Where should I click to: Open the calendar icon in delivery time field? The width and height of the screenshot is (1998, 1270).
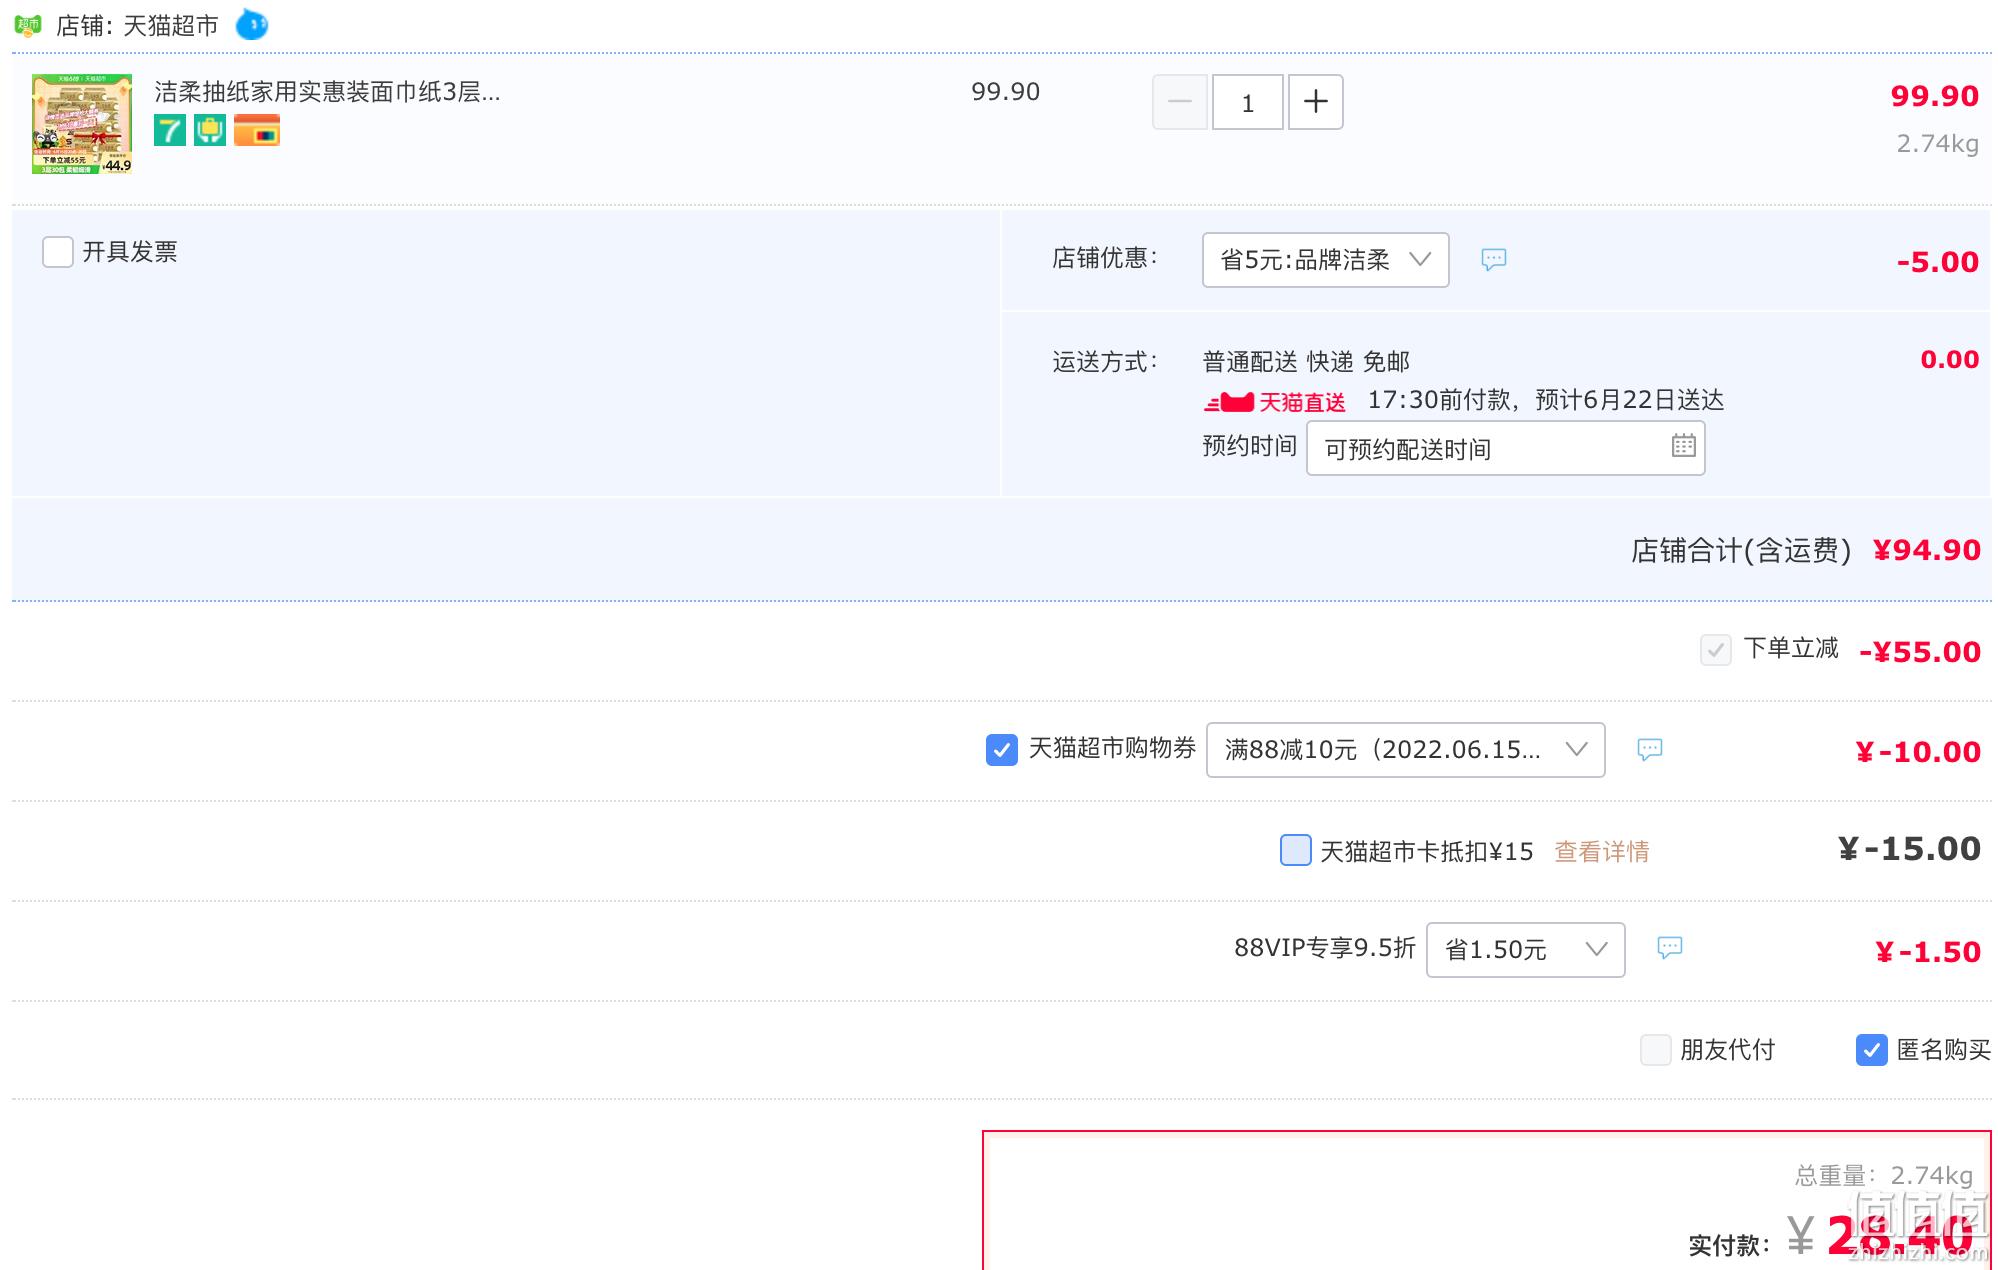coord(1684,446)
